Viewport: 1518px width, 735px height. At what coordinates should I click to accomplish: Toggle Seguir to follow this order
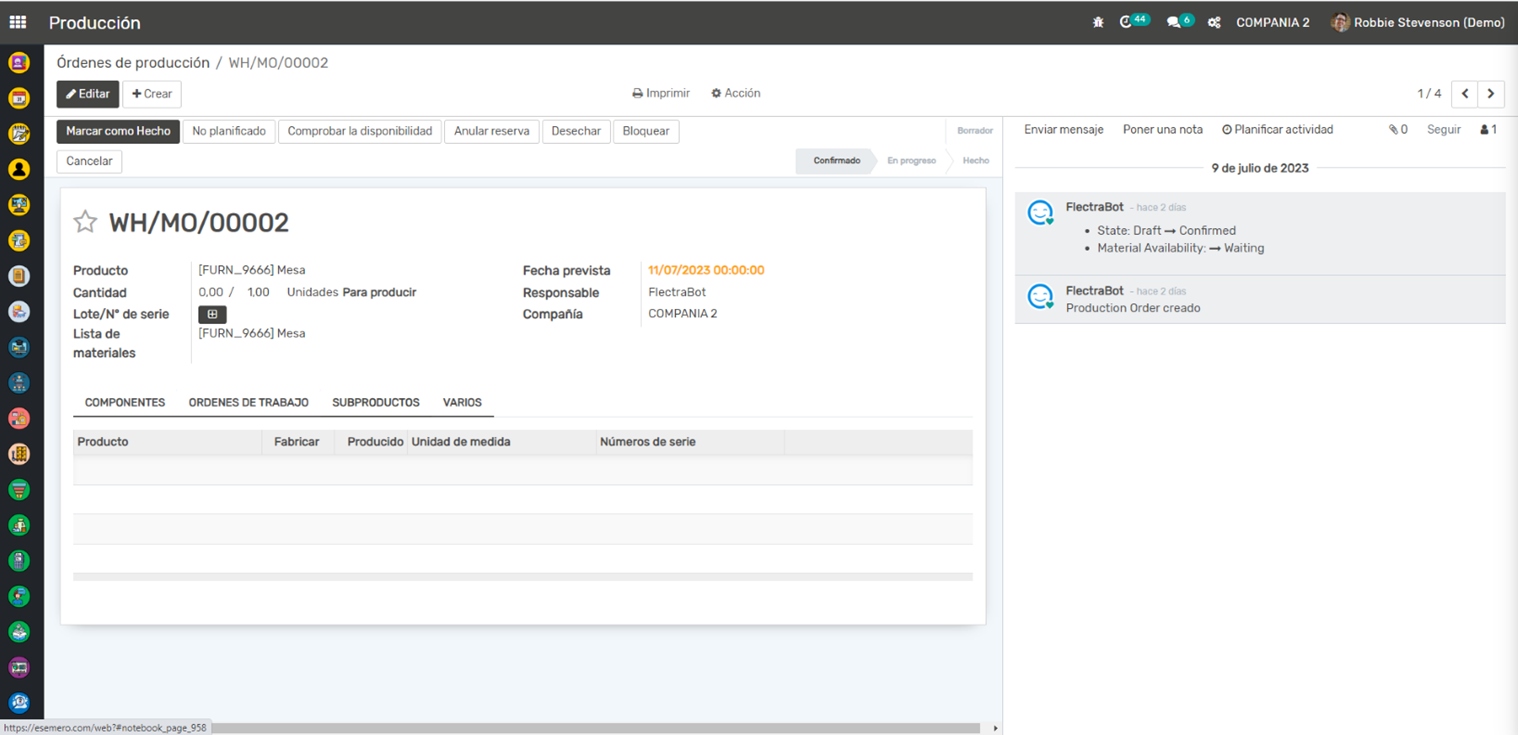click(x=1443, y=130)
